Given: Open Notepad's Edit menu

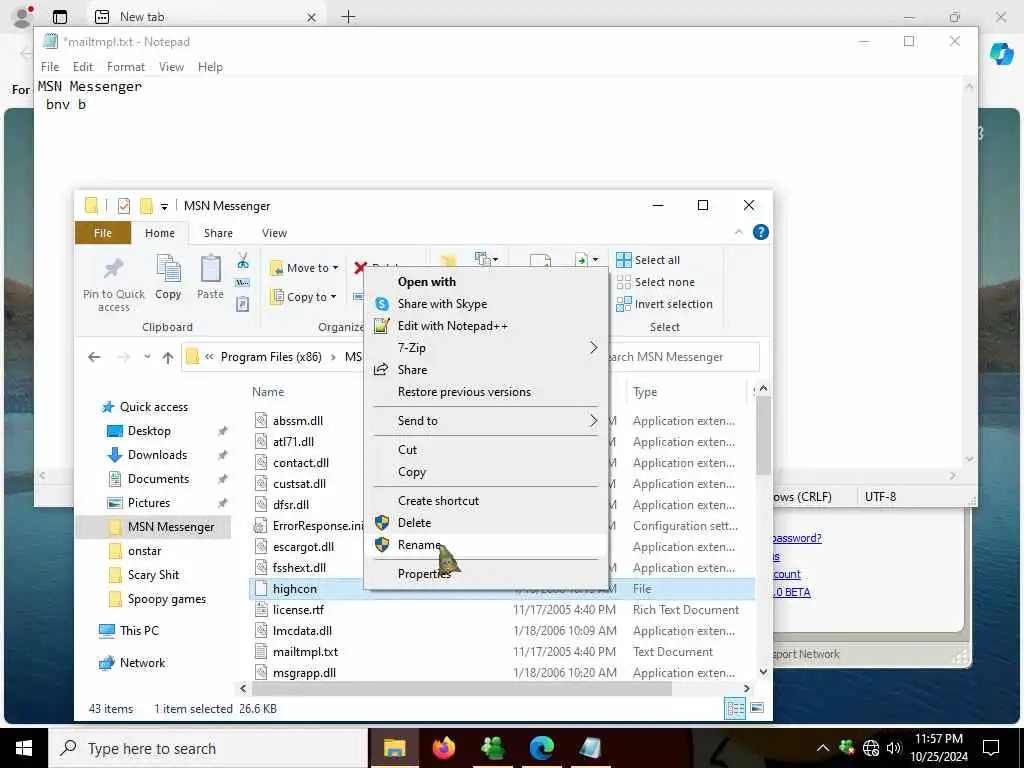Looking at the screenshot, I should coord(82,67).
